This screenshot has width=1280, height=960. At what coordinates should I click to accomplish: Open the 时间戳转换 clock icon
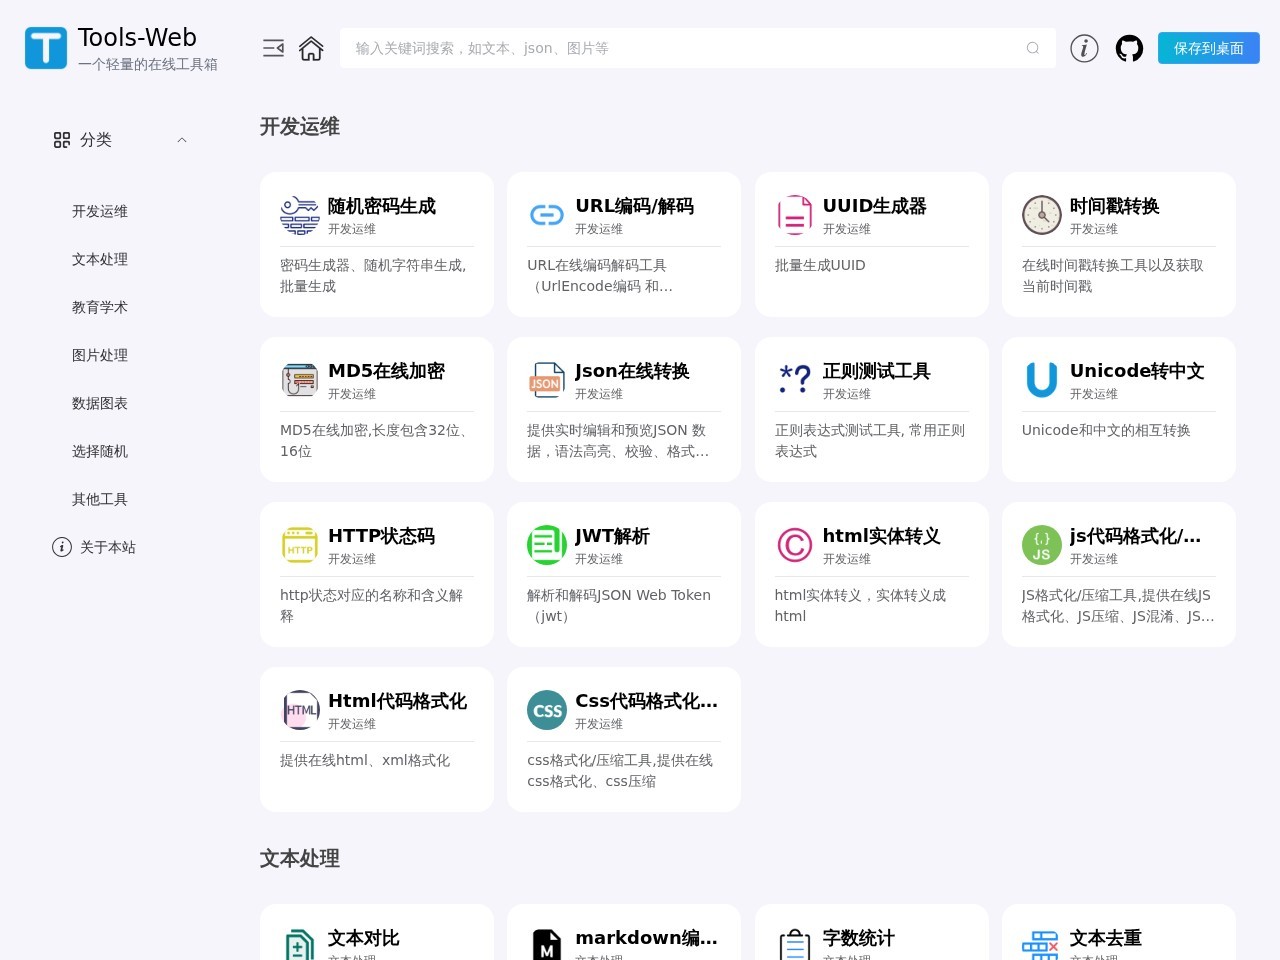point(1041,215)
